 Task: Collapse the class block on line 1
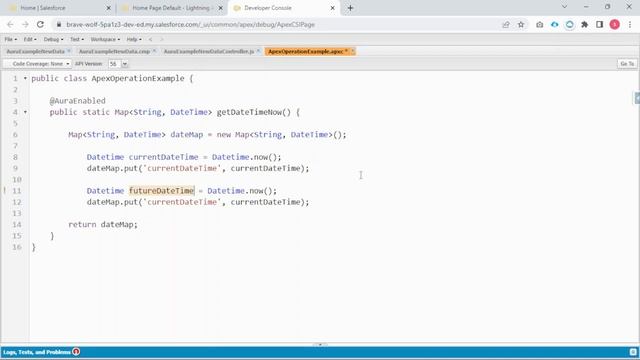tap(25, 78)
